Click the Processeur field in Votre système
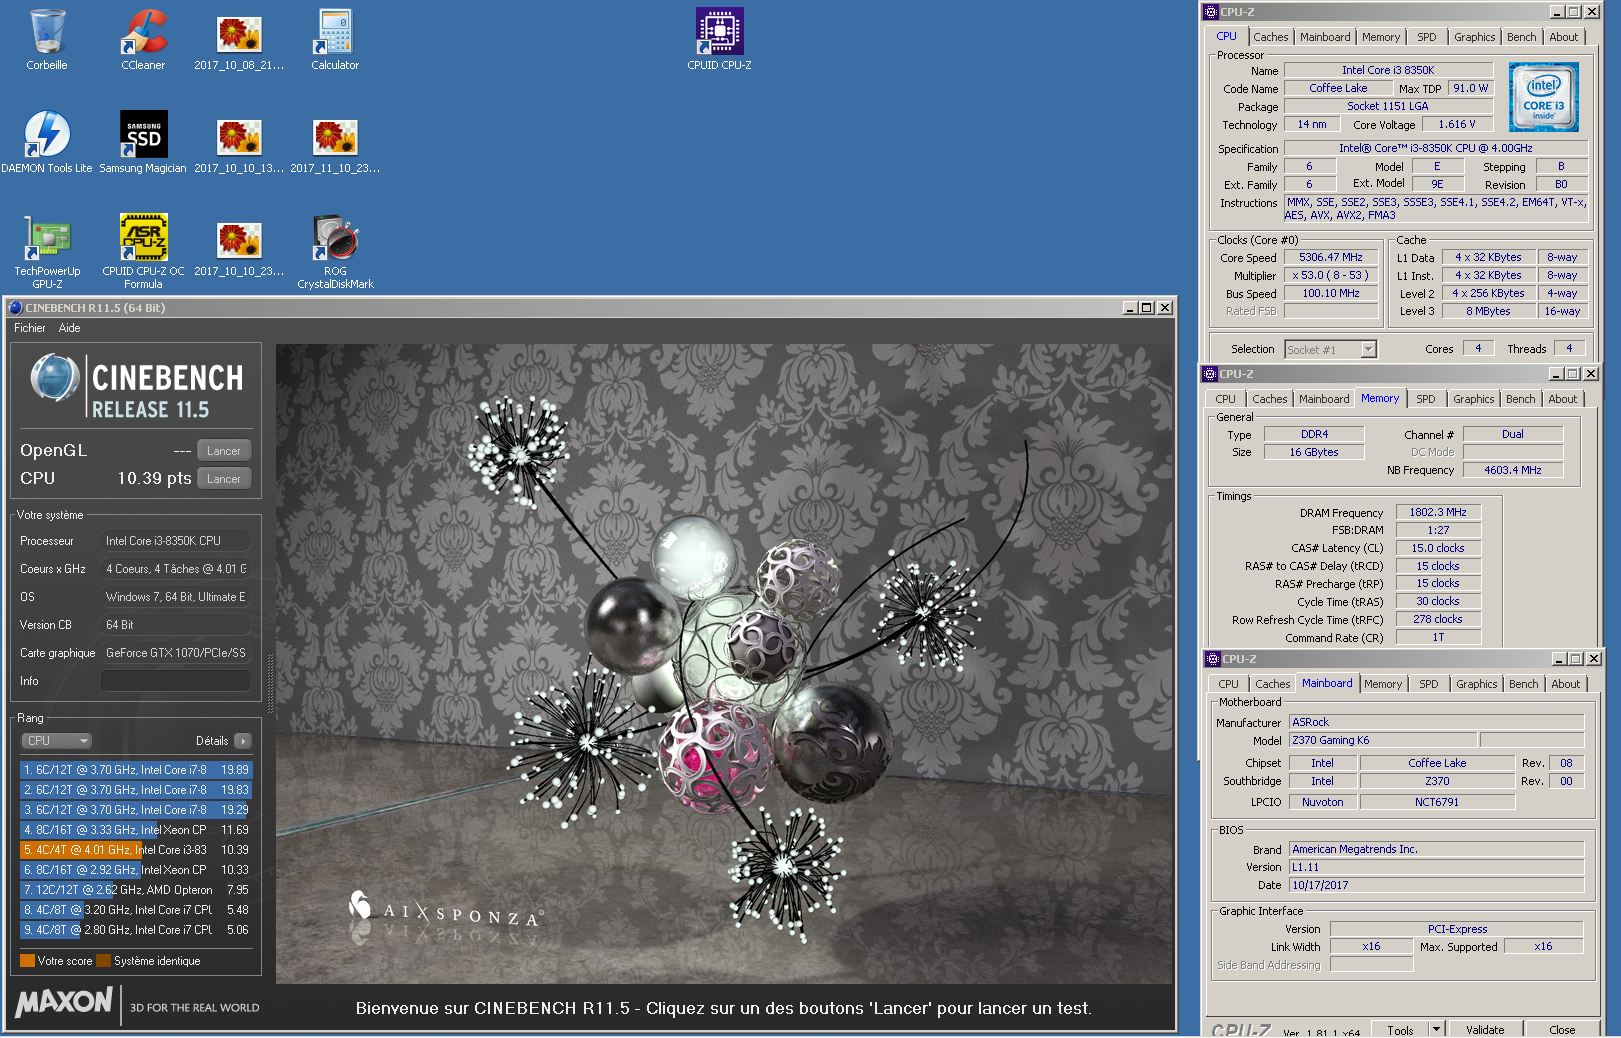 (x=175, y=541)
